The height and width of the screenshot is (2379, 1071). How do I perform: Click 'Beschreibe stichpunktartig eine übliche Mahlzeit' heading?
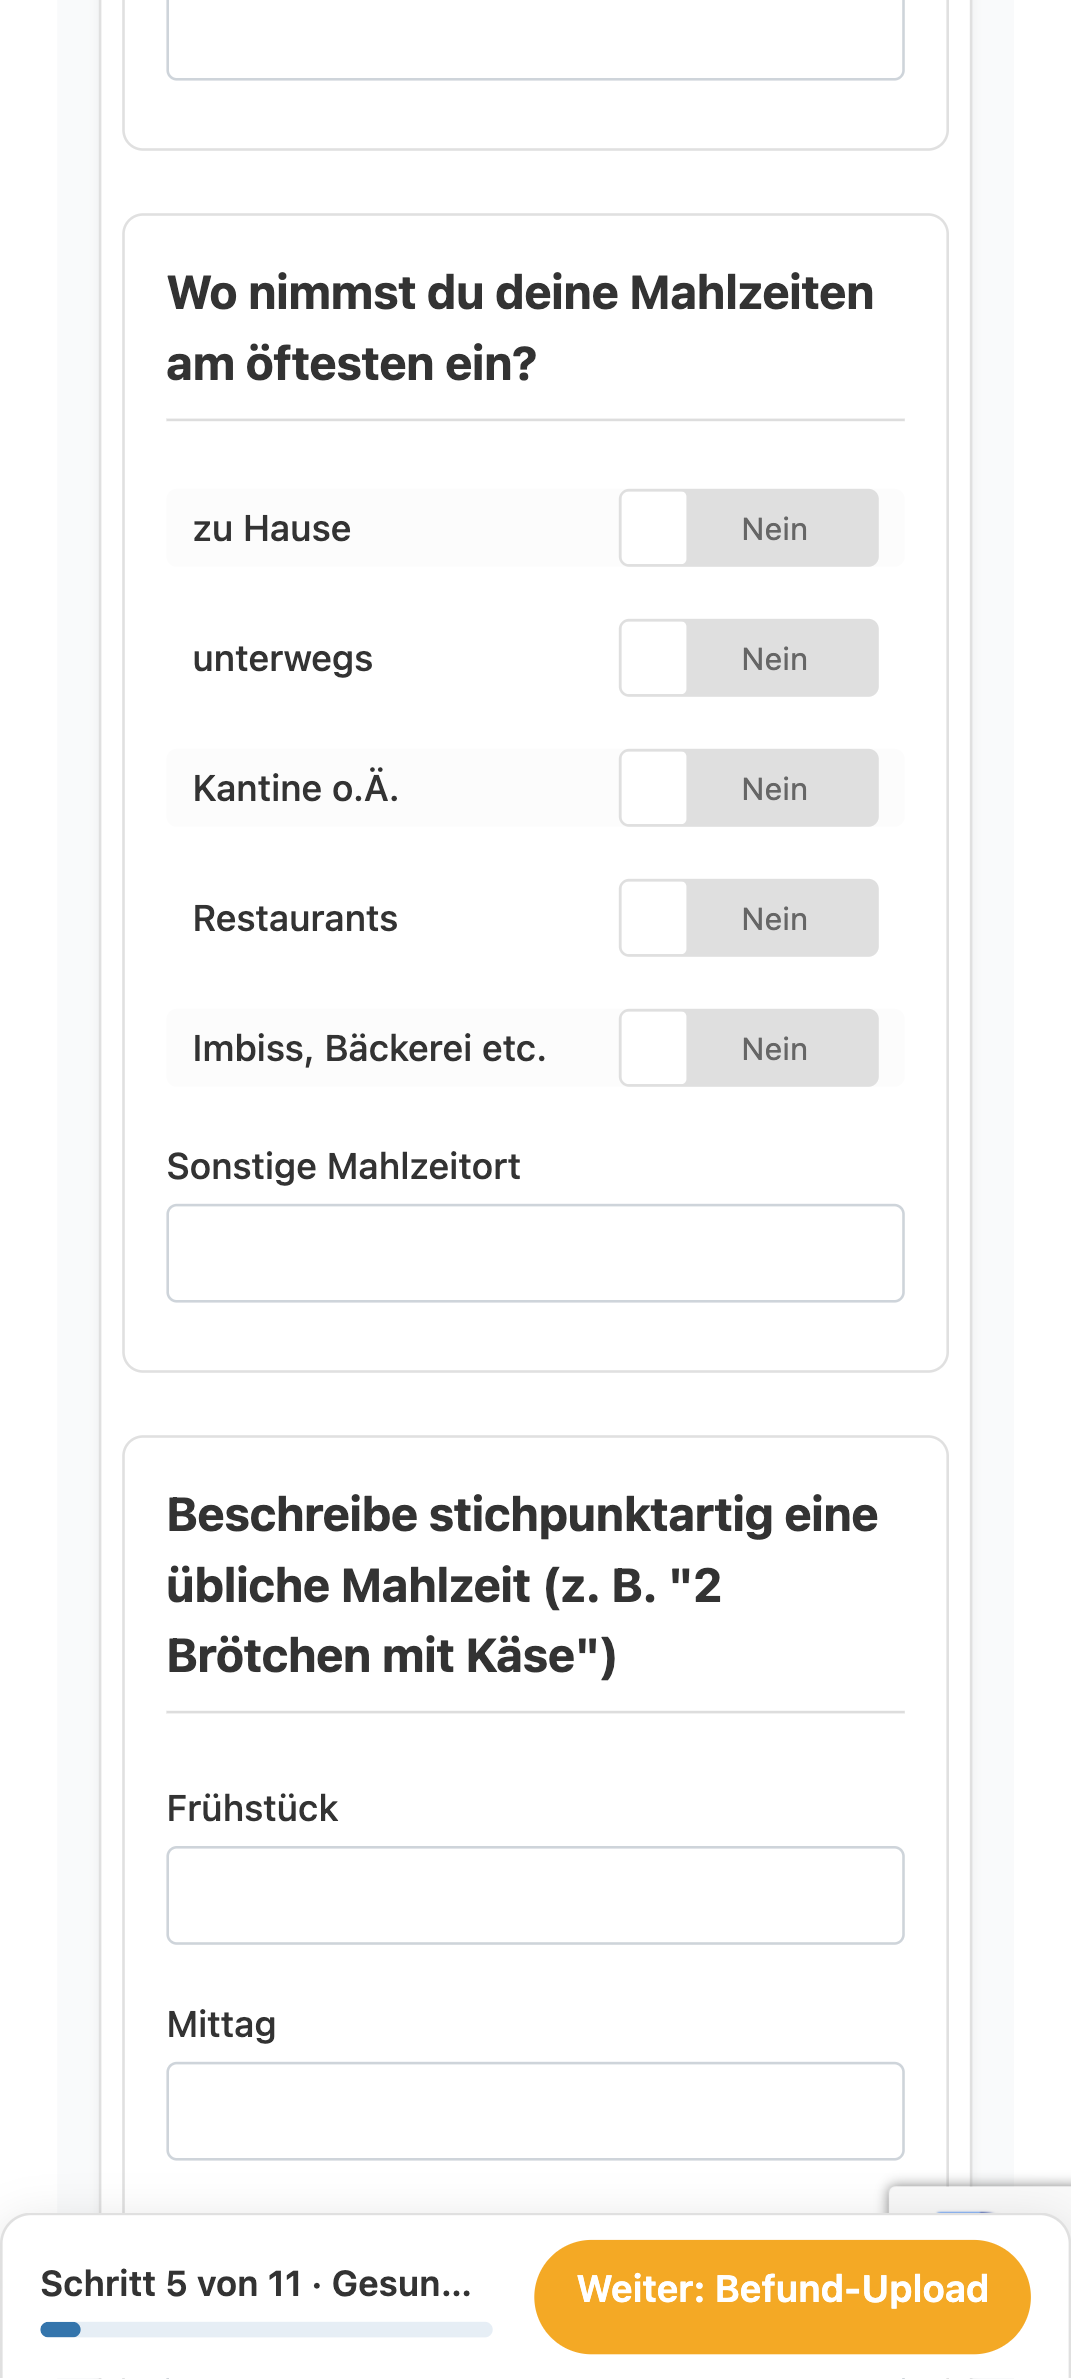[x=522, y=1585]
